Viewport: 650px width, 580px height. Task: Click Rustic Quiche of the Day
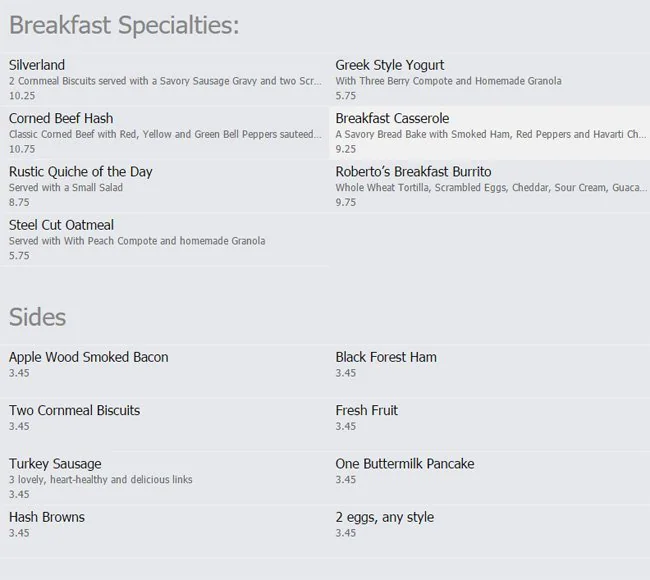81,171
